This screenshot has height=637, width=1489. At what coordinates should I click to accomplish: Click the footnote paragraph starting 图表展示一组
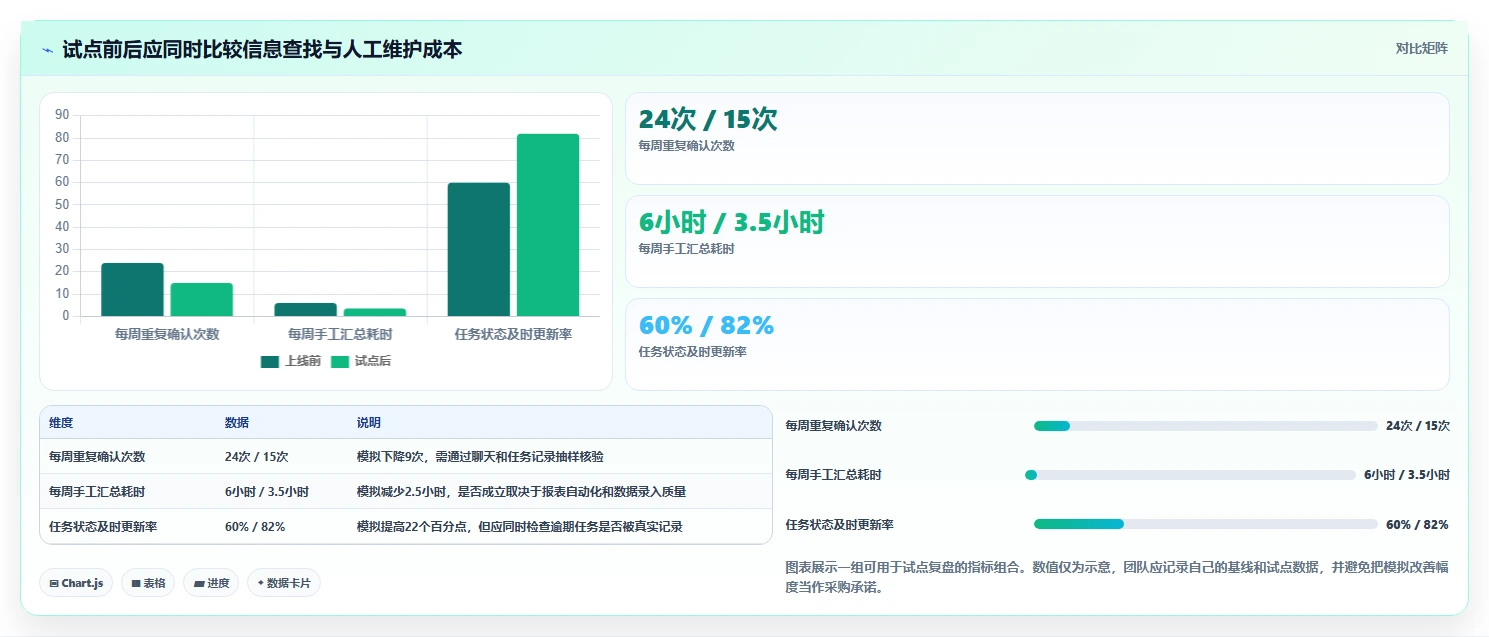[x=1117, y=577]
